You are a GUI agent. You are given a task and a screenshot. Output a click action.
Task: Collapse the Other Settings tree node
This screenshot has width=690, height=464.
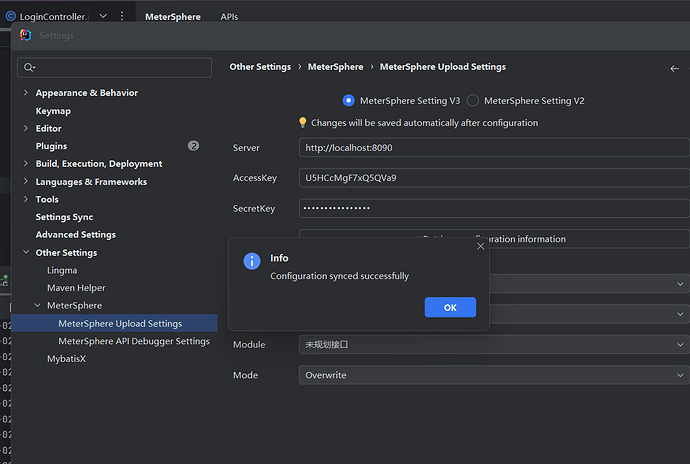pyautogui.click(x=26, y=253)
